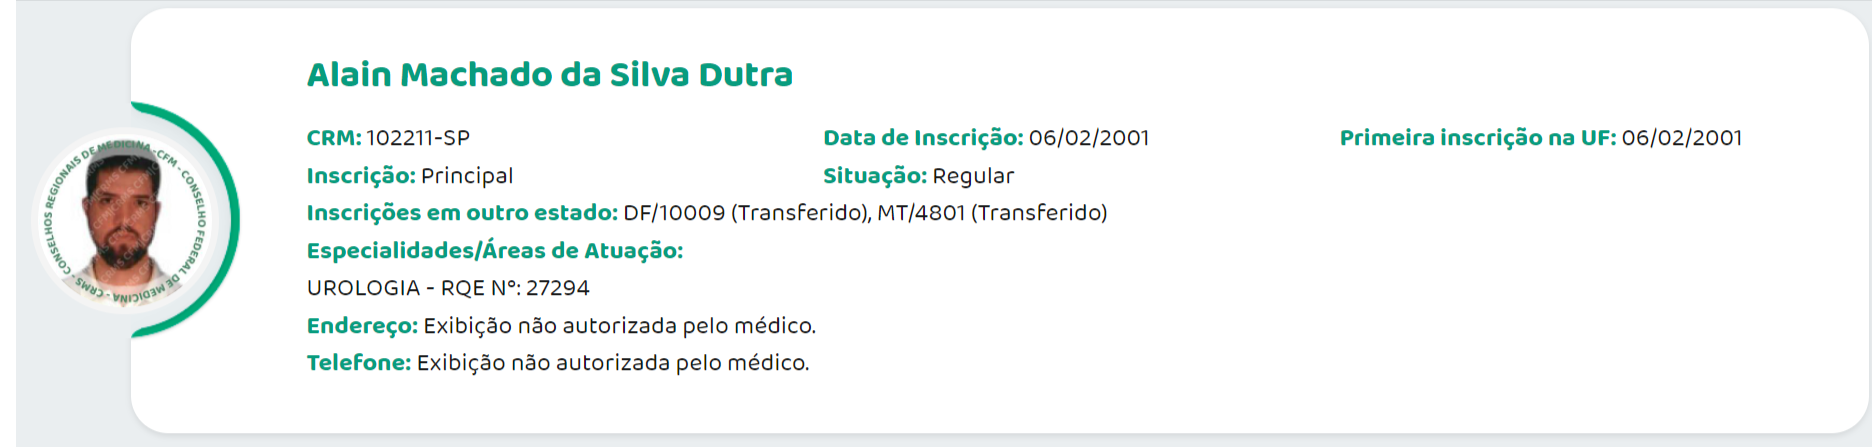The image size is (1872, 447).
Task: Click the Inscrição label
Action: pos(361,176)
